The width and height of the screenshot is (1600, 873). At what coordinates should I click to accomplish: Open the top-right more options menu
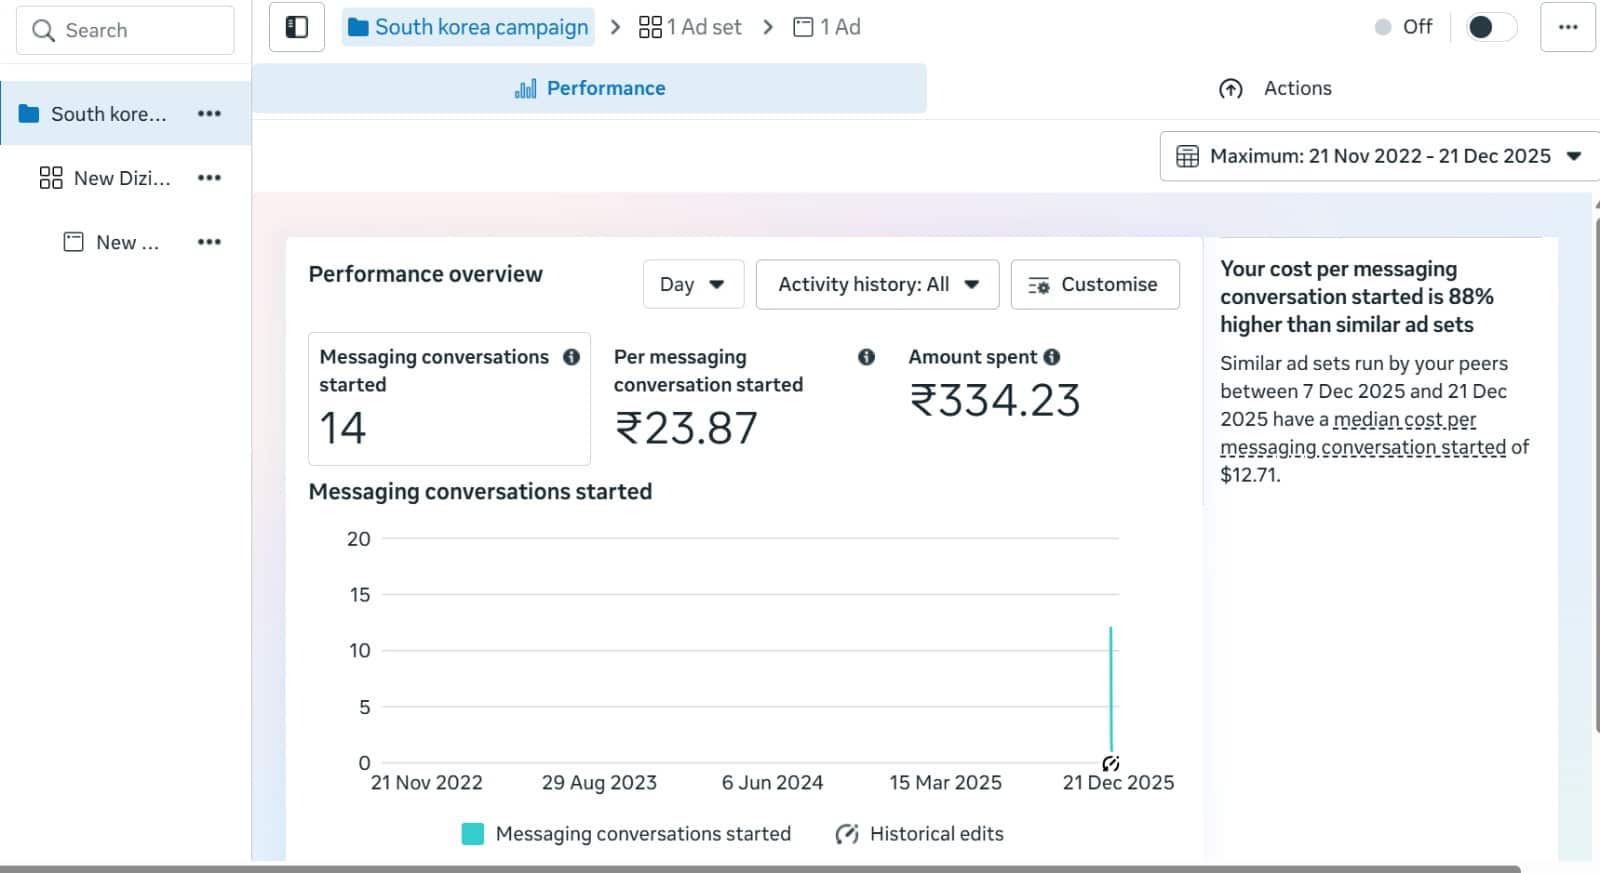point(1567,27)
